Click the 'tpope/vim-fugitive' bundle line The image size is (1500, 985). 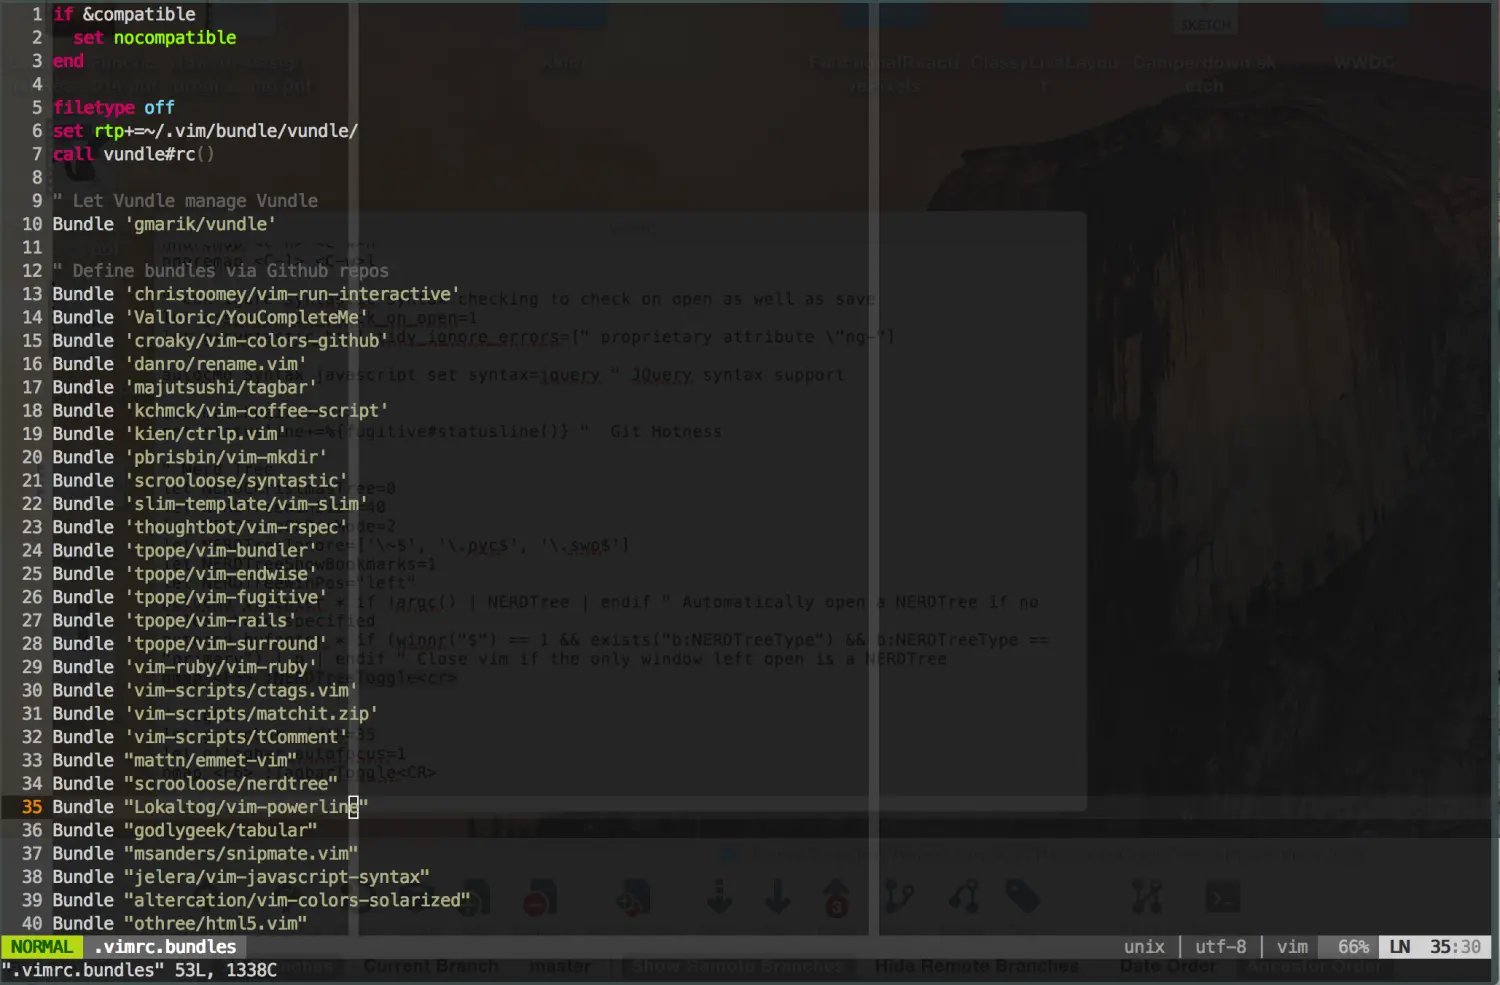pyautogui.click(x=190, y=597)
